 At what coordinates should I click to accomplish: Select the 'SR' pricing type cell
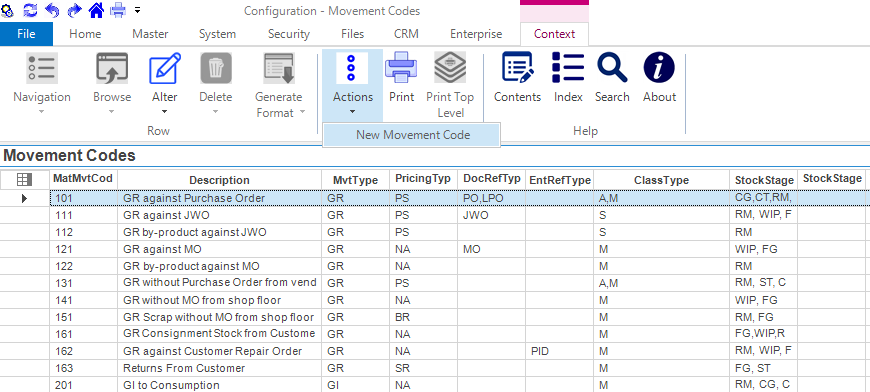coord(423,368)
